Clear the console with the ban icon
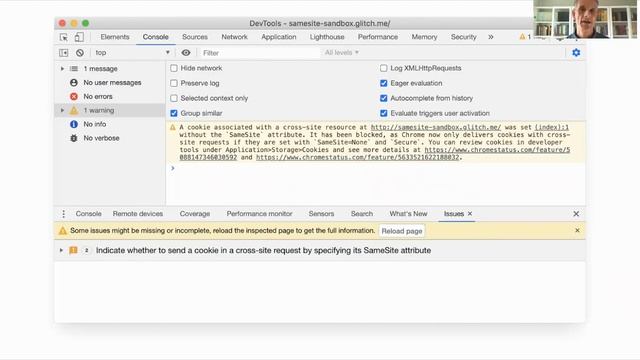 pyautogui.click(x=80, y=53)
